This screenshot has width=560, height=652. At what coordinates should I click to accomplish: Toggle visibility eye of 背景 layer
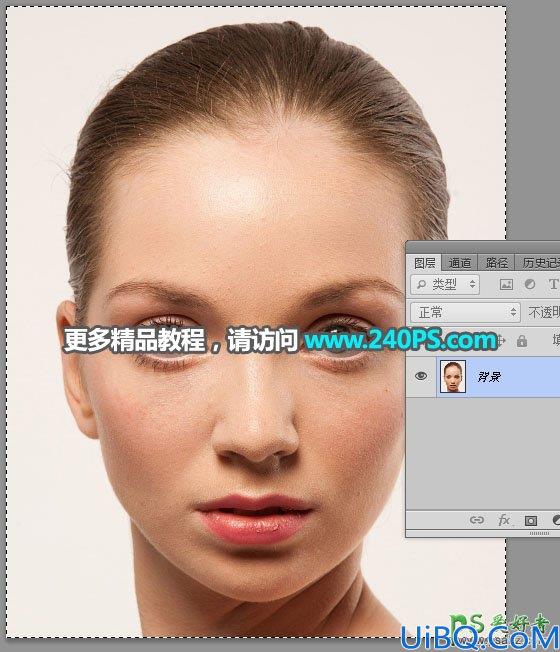click(x=421, y=376)
